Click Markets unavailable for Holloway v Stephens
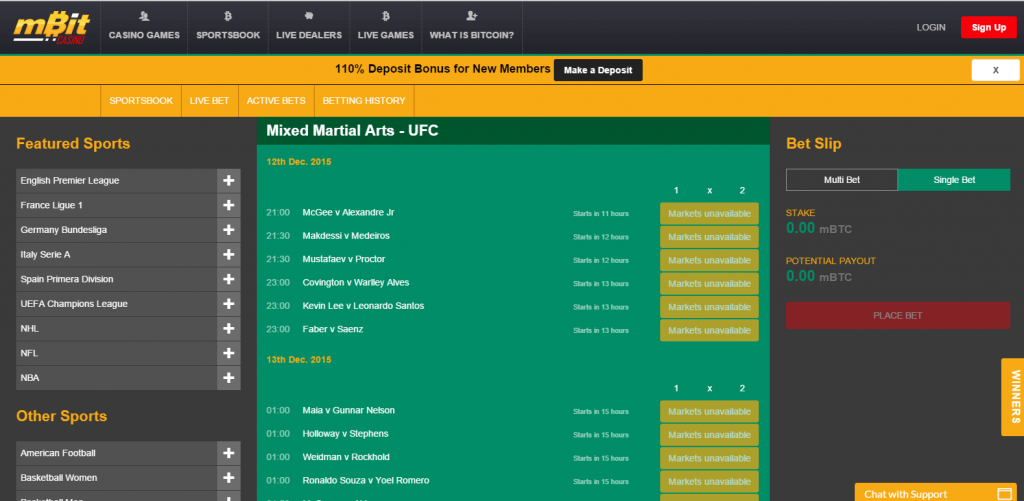Image resolution: width=1024 pixels, height=501 pixels. pyautogui.click(x=709, y=435)
